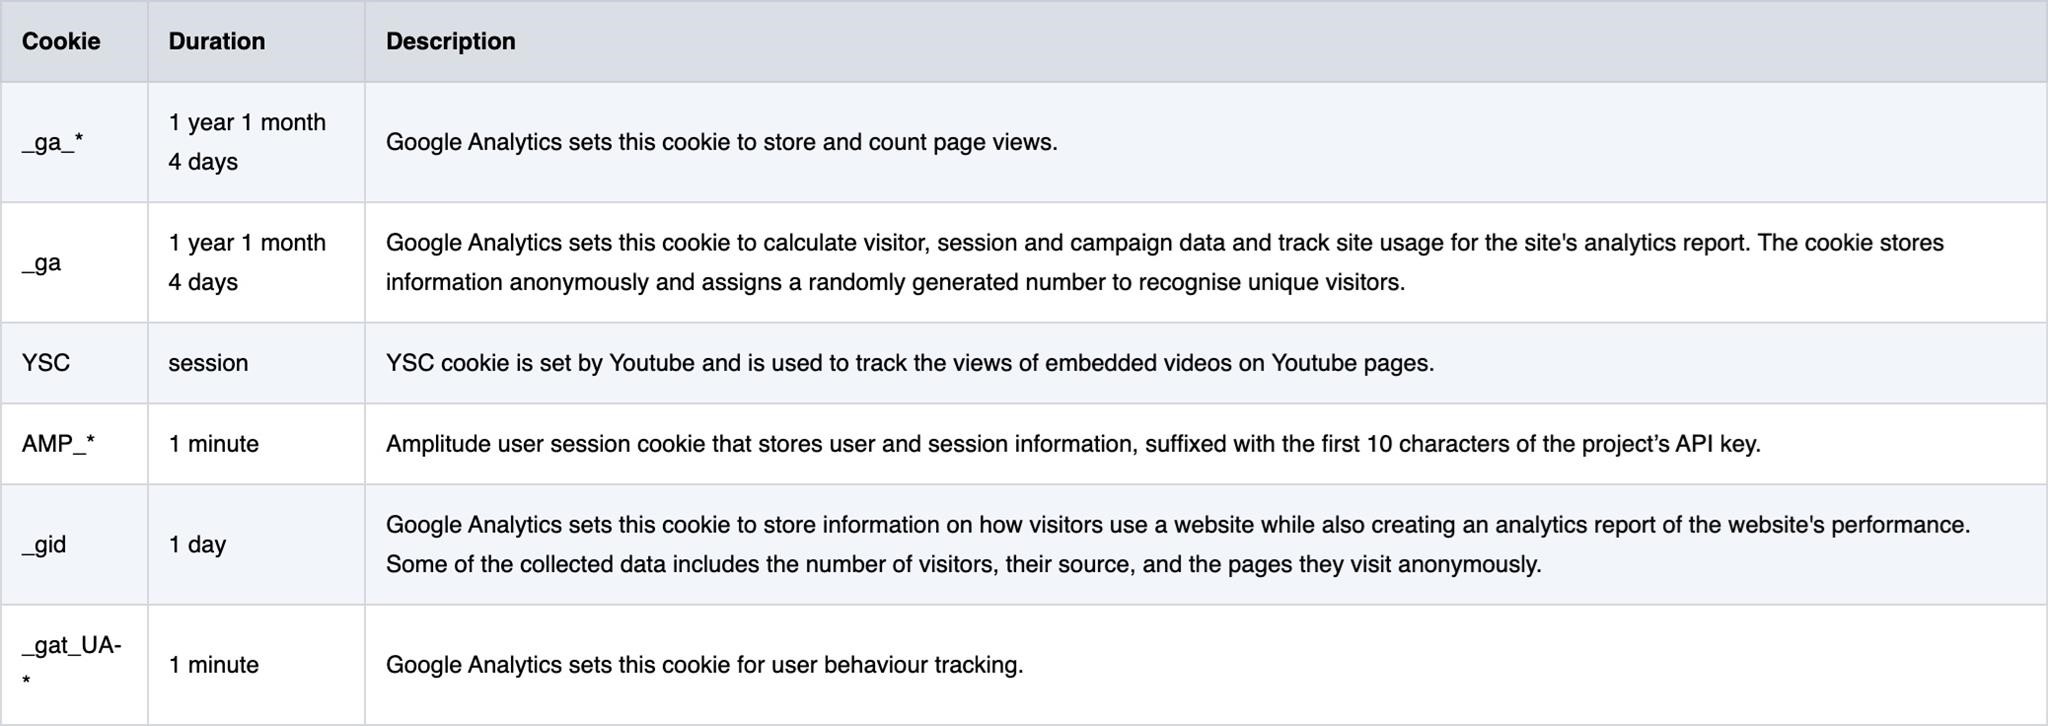2048x726 pixels.
Task: Click YSC description about embedded Youtube videos
Action: tap(910, 363)
